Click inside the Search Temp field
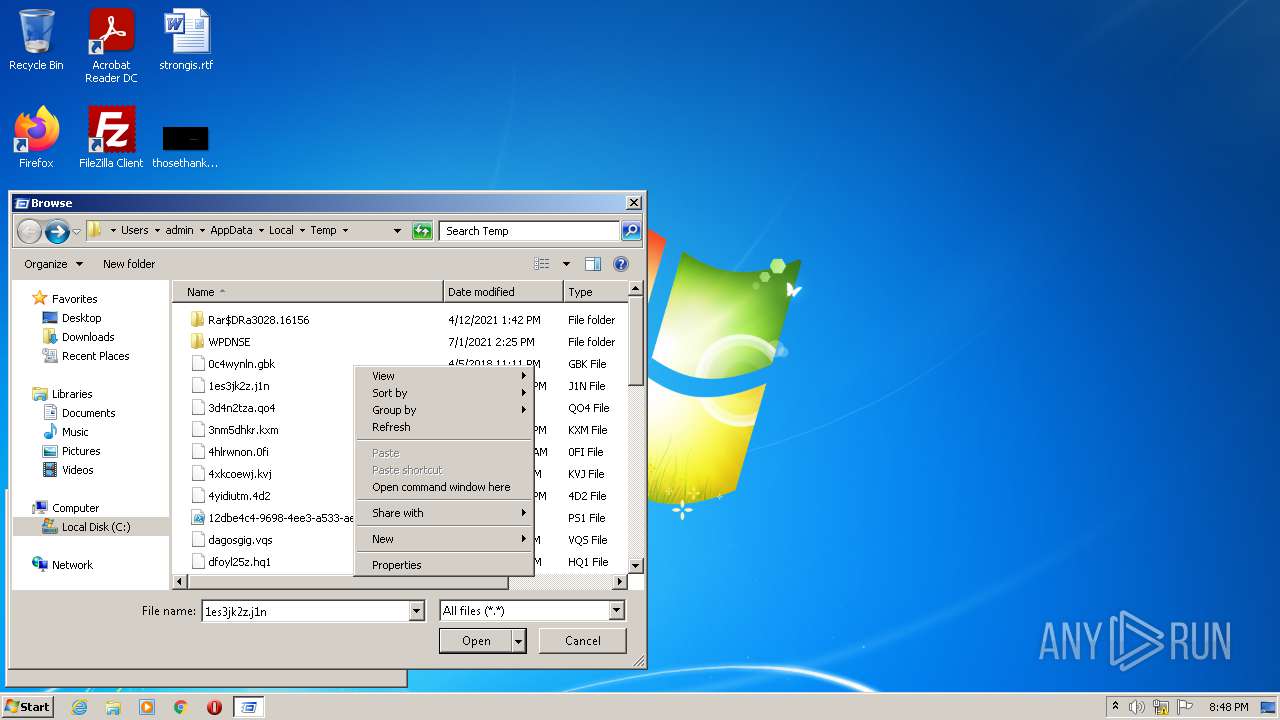 click(x=529, y=231)
